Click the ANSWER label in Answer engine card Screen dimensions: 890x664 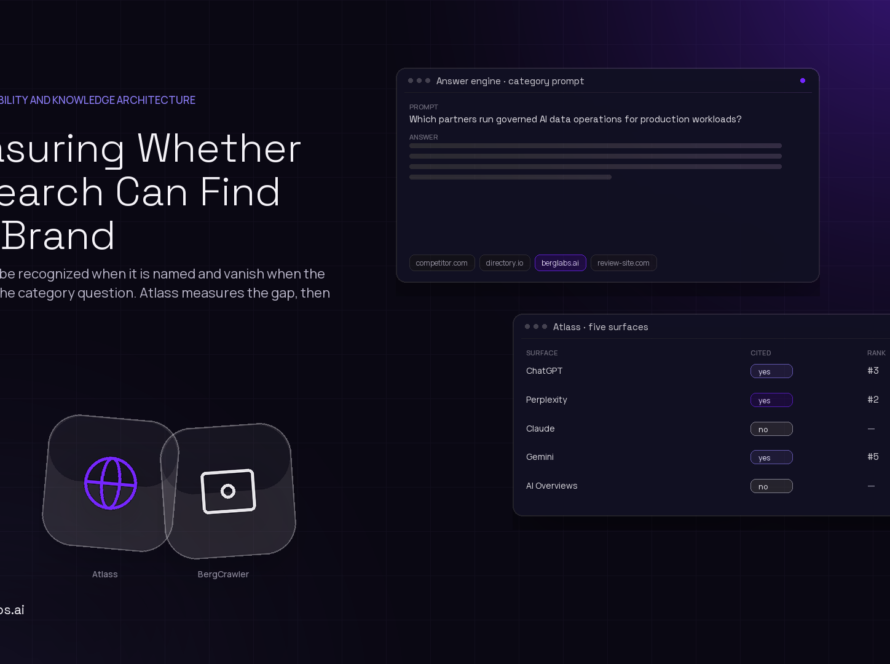click(x=423, y=137)
